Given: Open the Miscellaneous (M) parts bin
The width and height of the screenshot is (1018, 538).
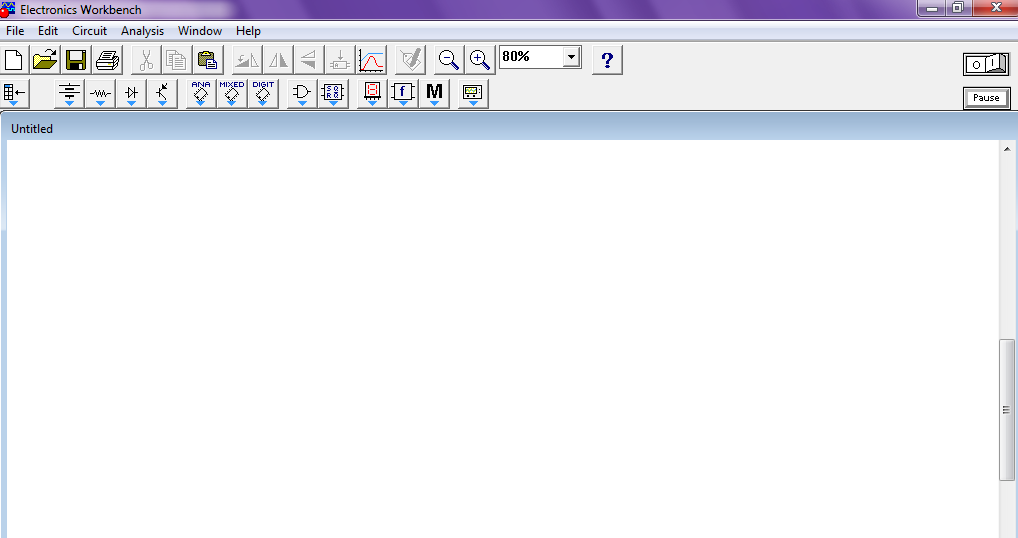Looking at the screenshot, I should pos(434,94).
